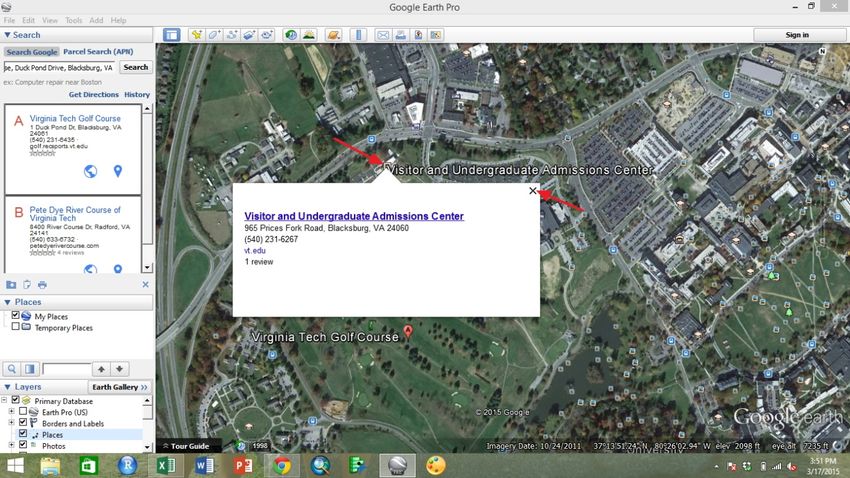Image resolution: width=850 pixels, height=478 pixels.
Task: Enable Earth Pro (US) layer checkbox
Action: 23,411
